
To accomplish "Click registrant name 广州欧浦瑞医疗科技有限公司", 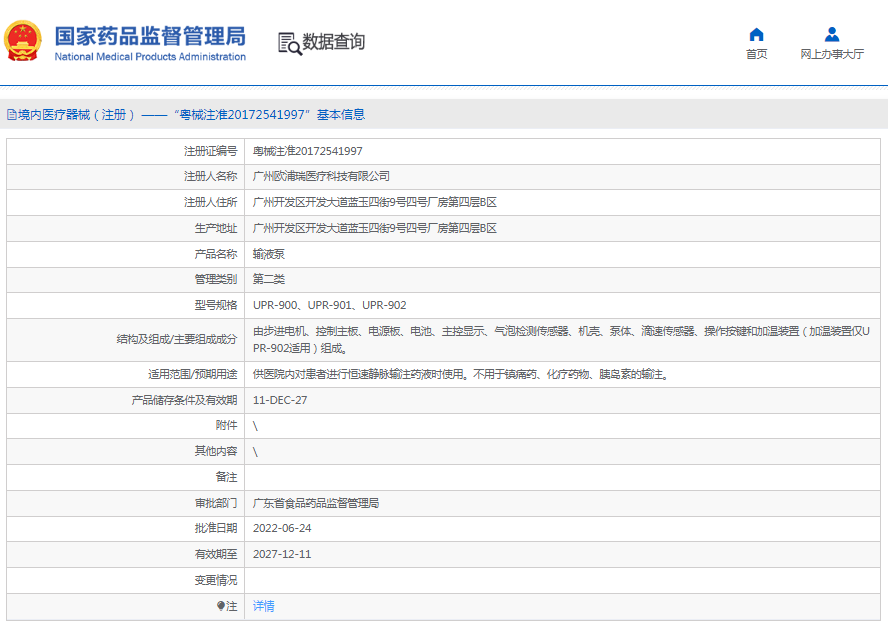I will [x=321, y=176].
